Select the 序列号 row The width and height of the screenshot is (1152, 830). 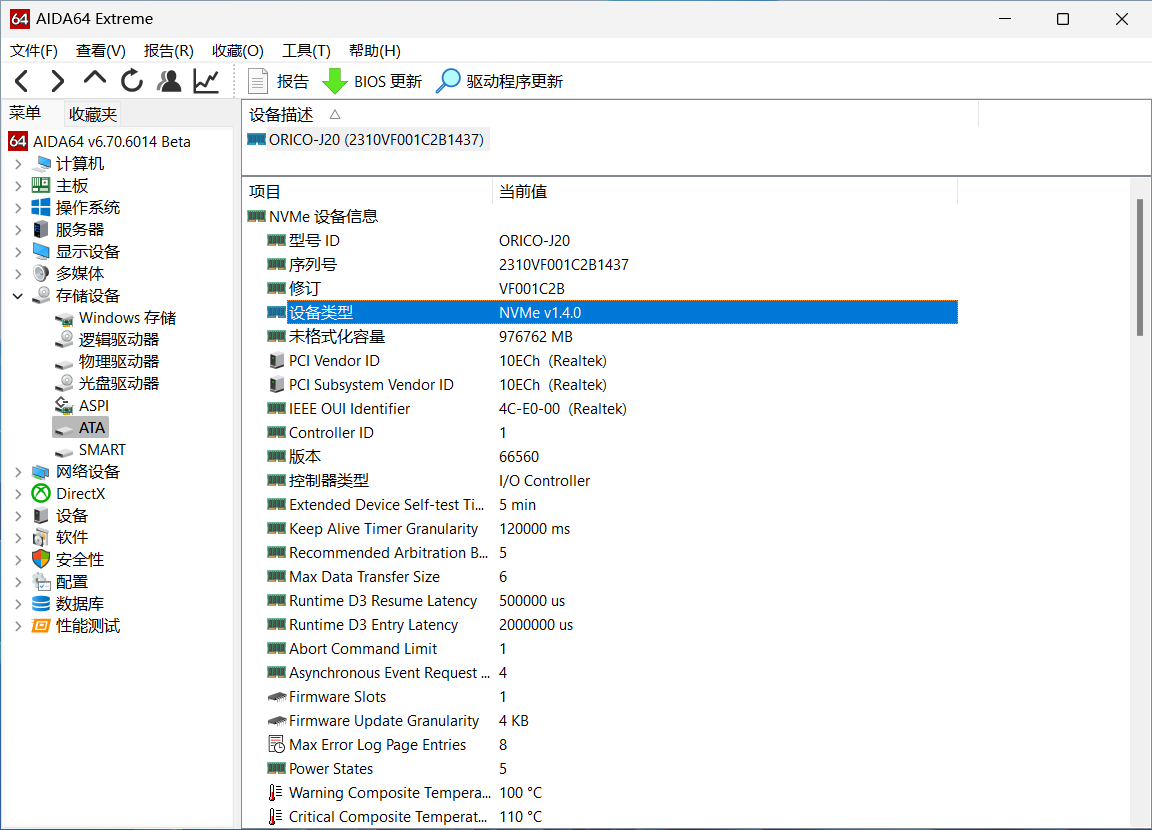(x=611, y=264)
